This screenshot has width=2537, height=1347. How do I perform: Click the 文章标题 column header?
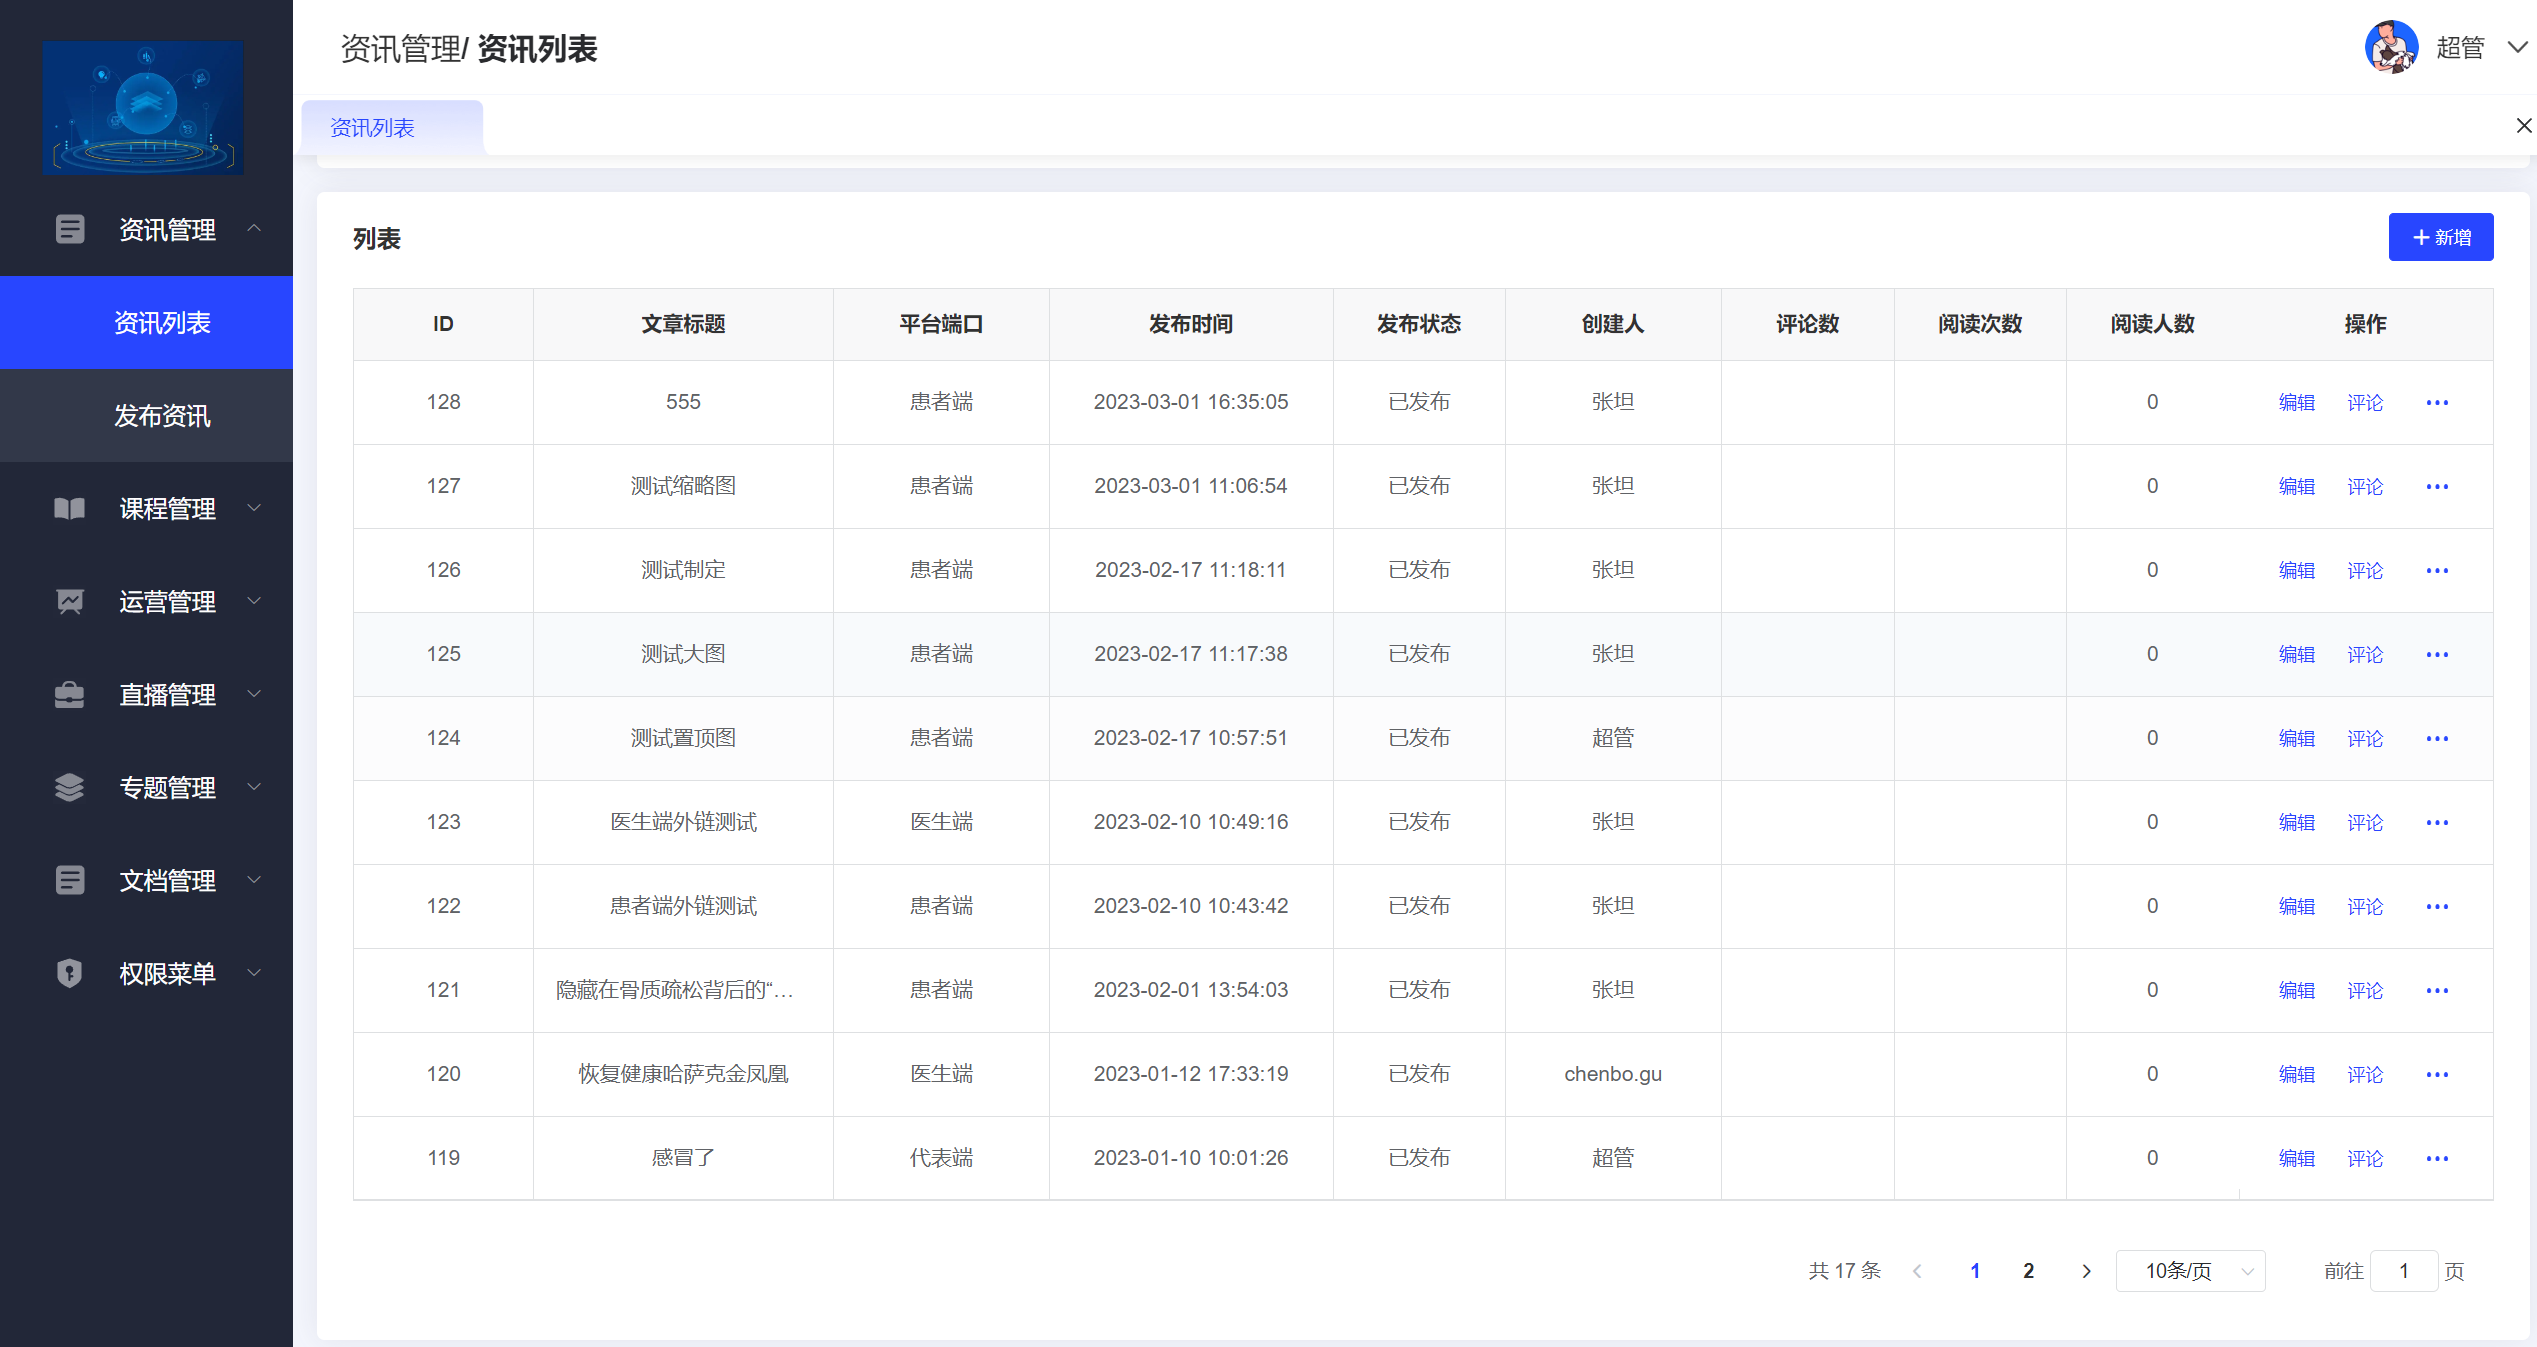click(x=683, y=324)
